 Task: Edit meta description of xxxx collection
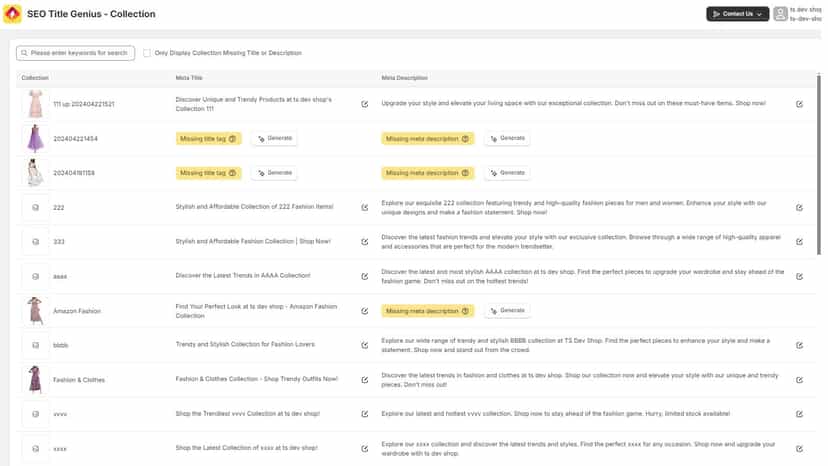[799, 449]
